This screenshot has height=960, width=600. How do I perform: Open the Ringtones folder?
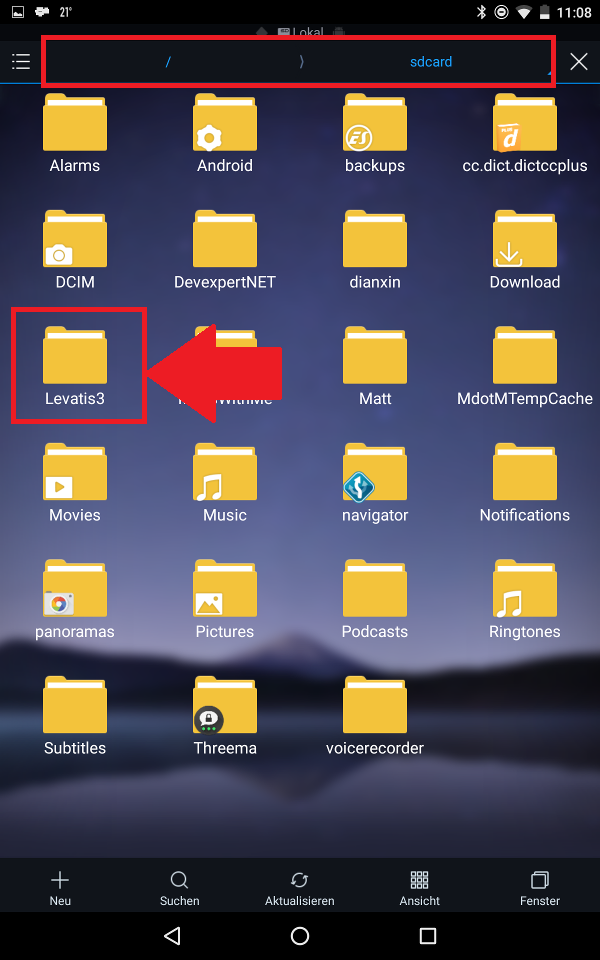pyautogui.click(x=525, y=599)
